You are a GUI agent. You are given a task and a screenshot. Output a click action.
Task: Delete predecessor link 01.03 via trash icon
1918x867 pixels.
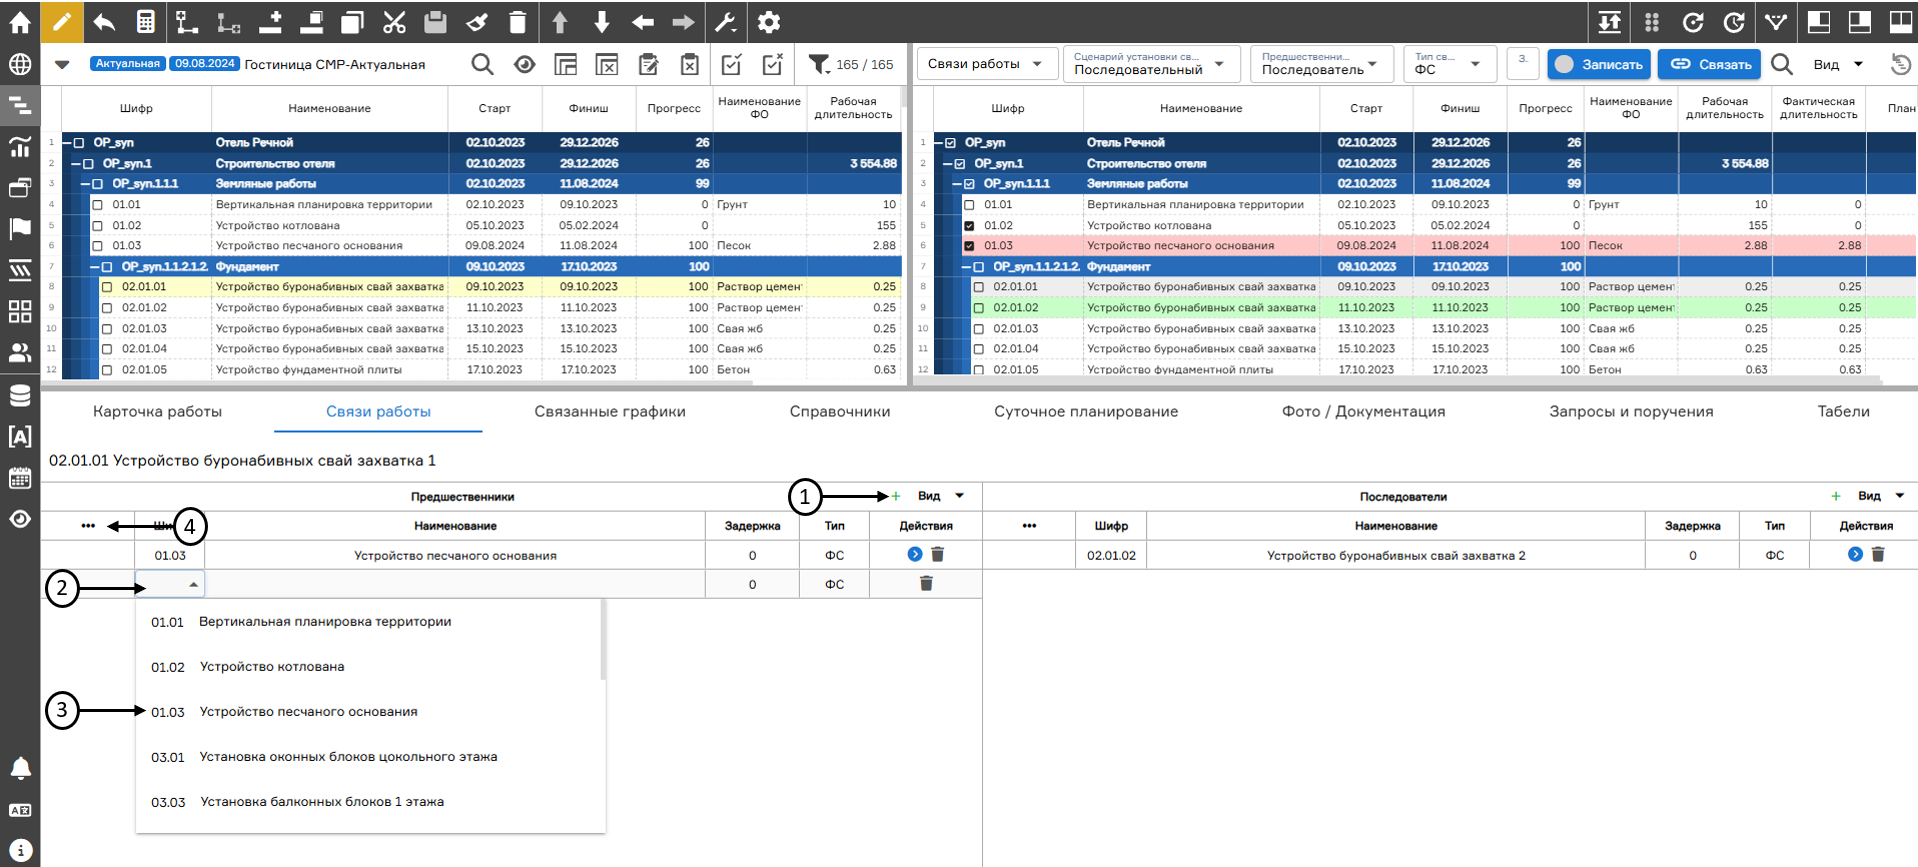point(938,554)
